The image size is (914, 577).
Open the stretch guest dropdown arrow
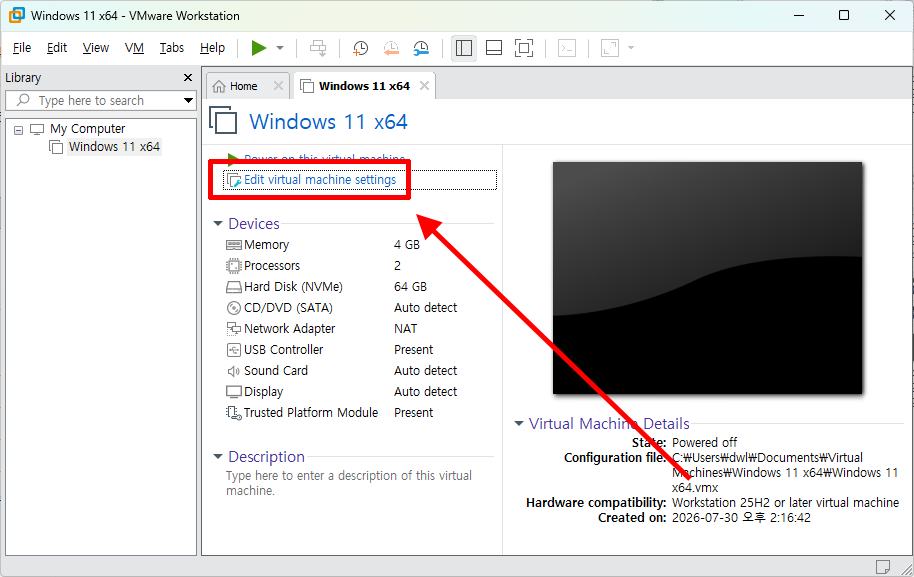[631, 48]
